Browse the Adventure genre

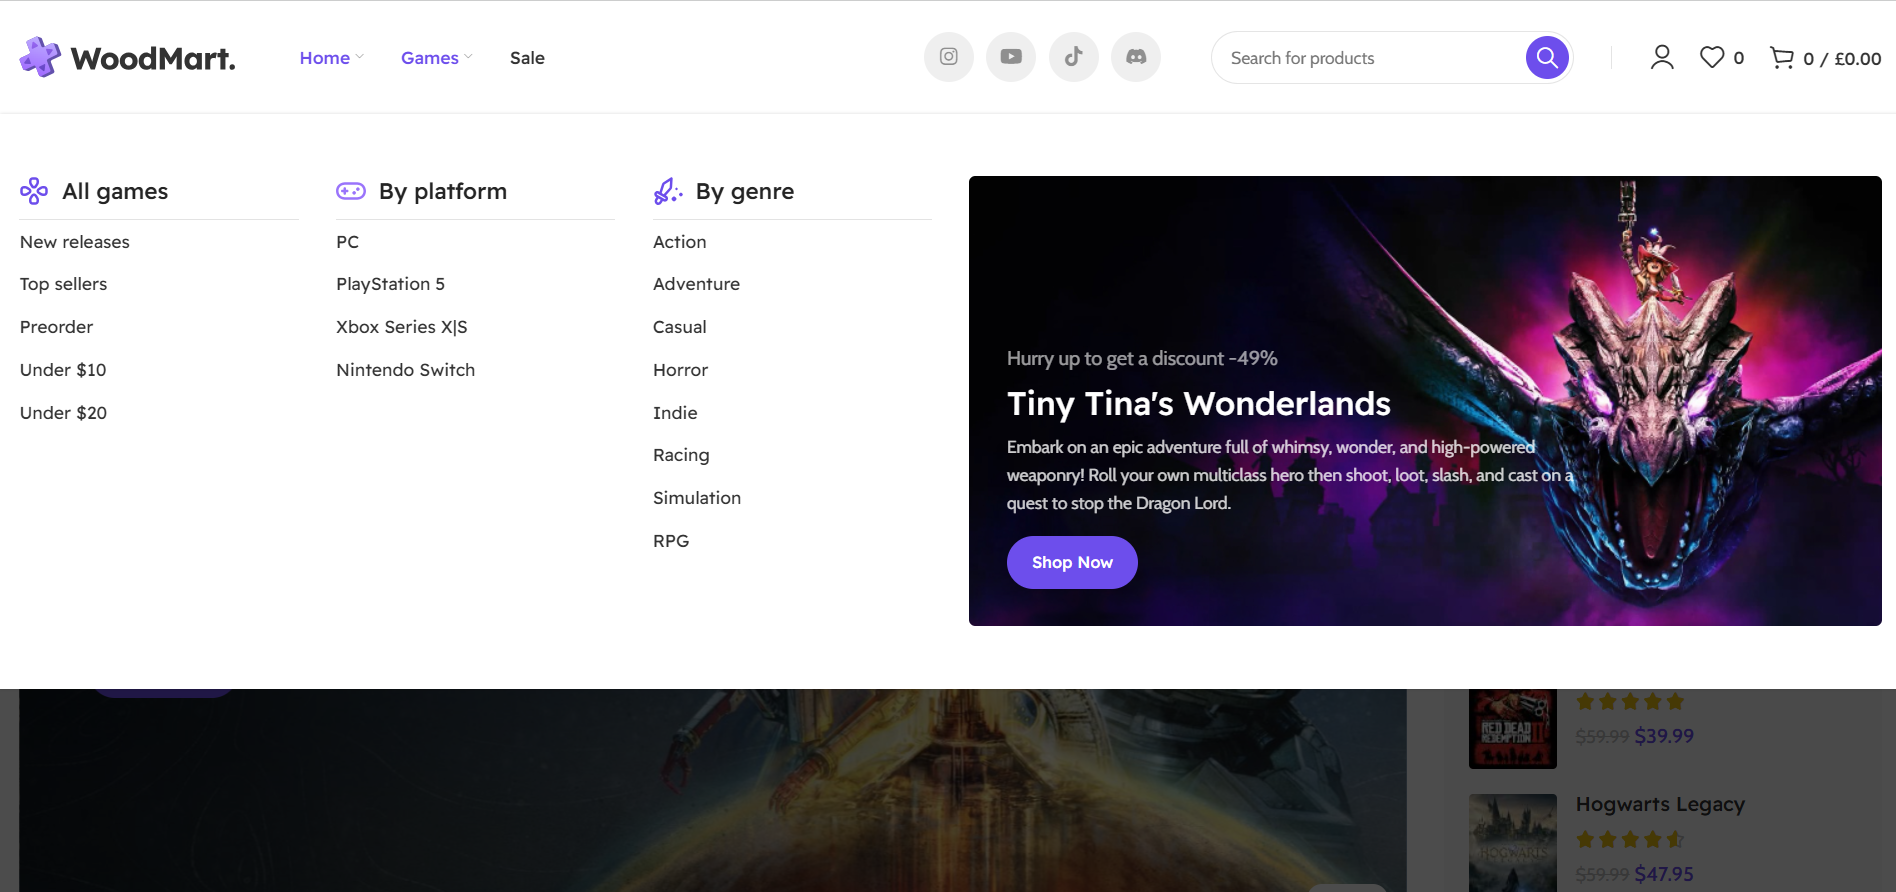click(696, 284)
